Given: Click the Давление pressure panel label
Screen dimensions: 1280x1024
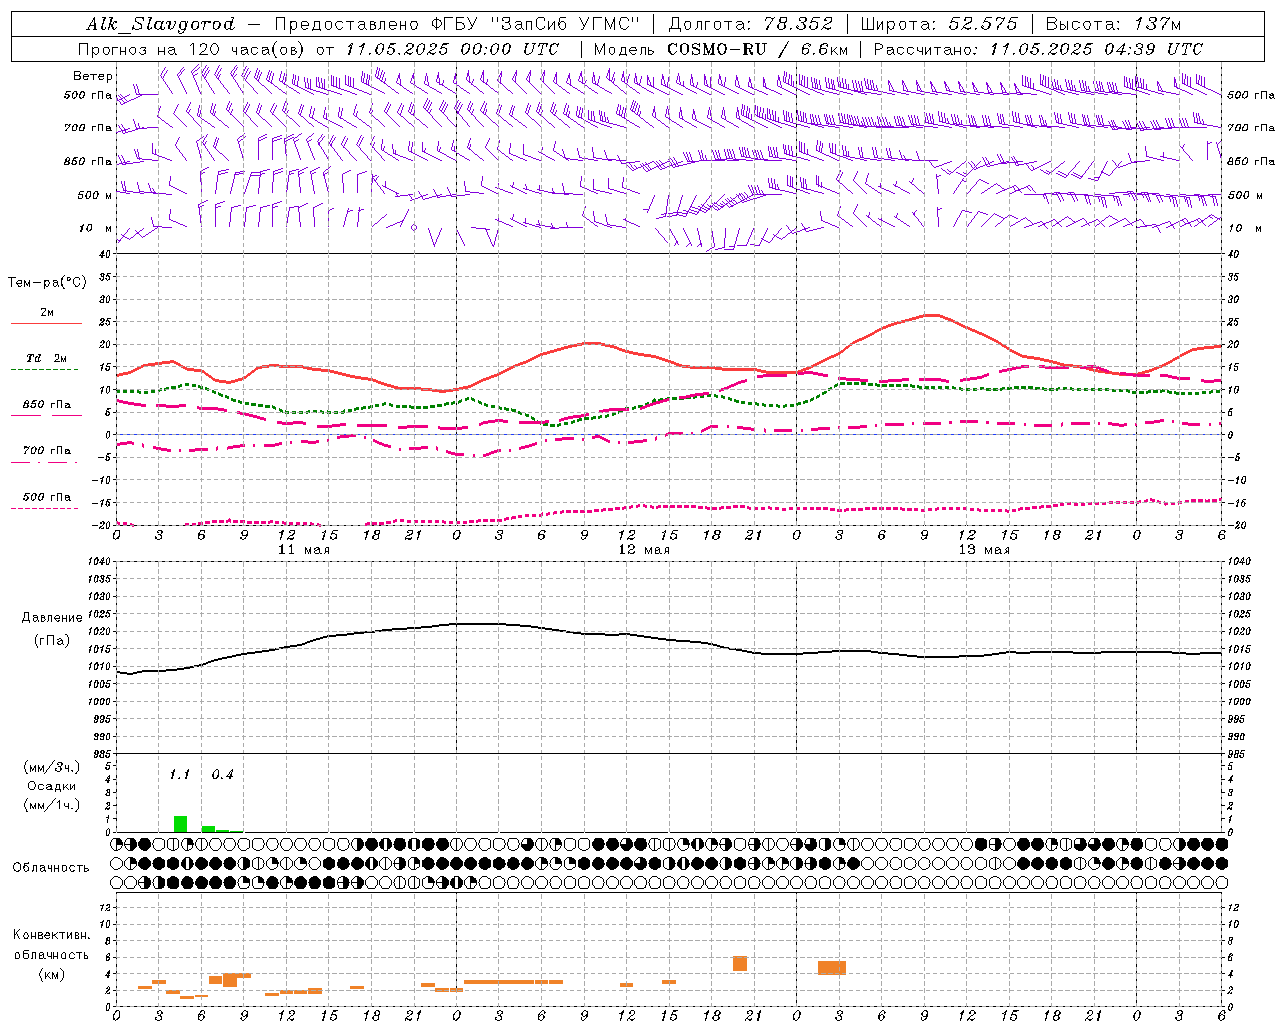Looking at the screenshot, I should (x=52, y=618).
